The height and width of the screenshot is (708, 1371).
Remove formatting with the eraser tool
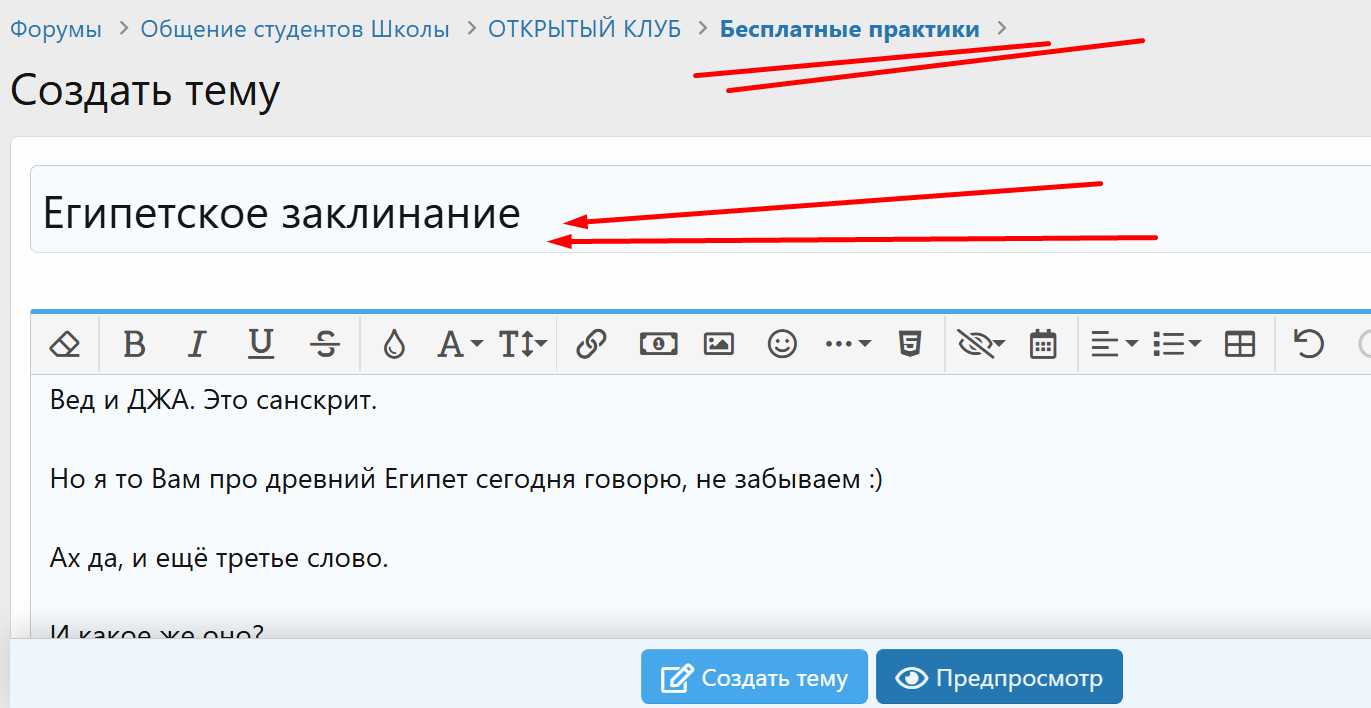coord(64,344)
